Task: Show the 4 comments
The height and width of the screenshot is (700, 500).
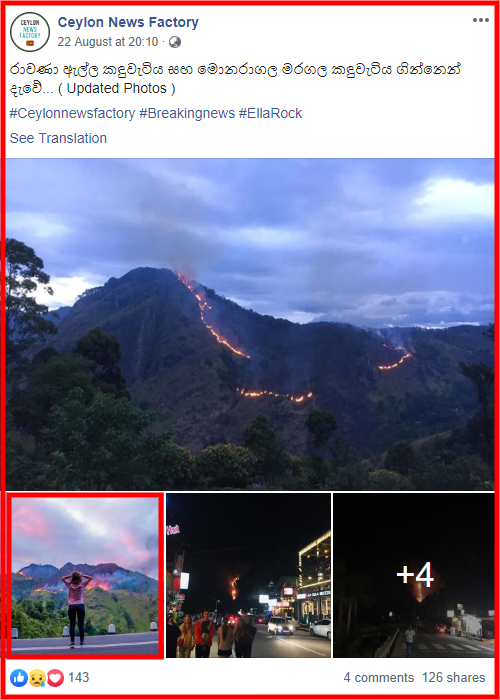Action: pos(379,678)
